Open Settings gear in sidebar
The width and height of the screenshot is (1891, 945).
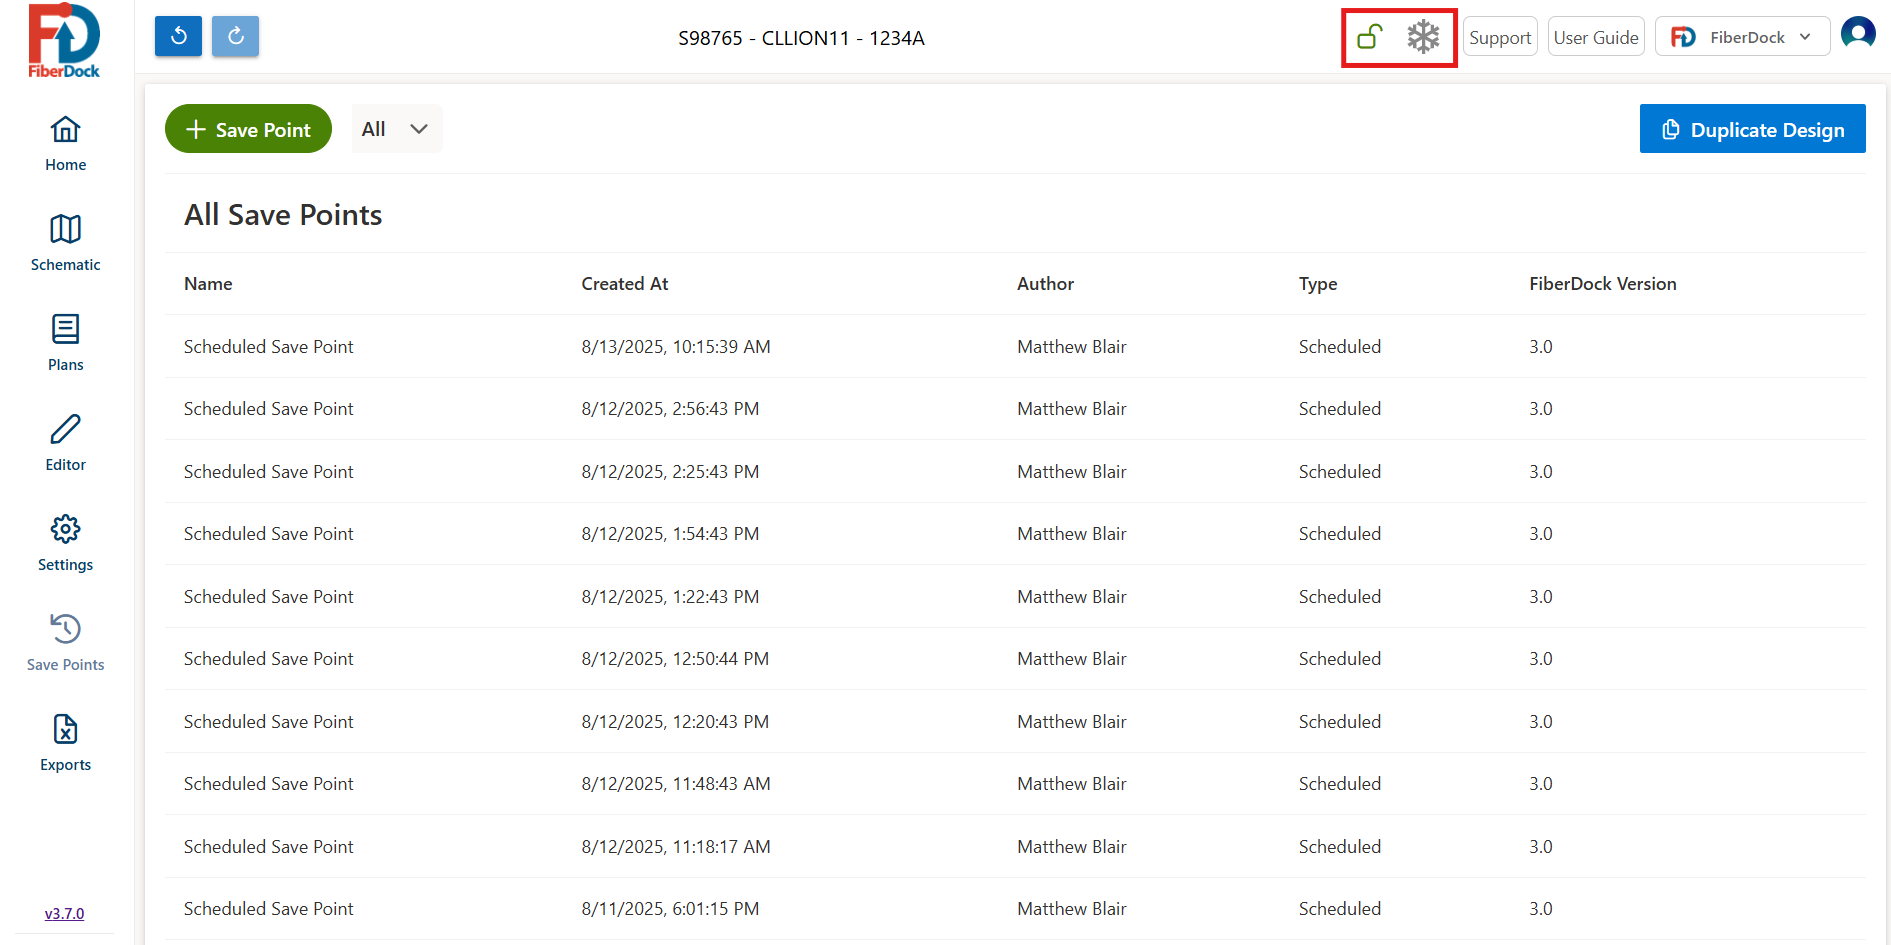click(65, 543)
